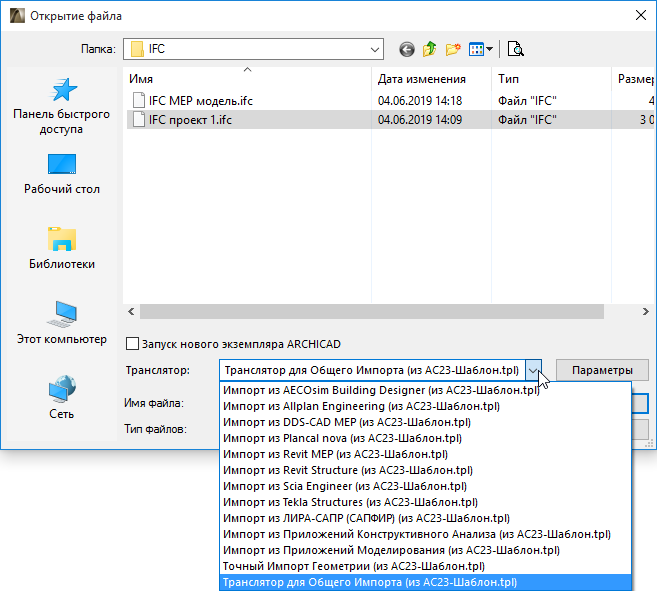Close the Открытие файла dialog
Viewport: 657px width, 591px height.
(641, 16)
